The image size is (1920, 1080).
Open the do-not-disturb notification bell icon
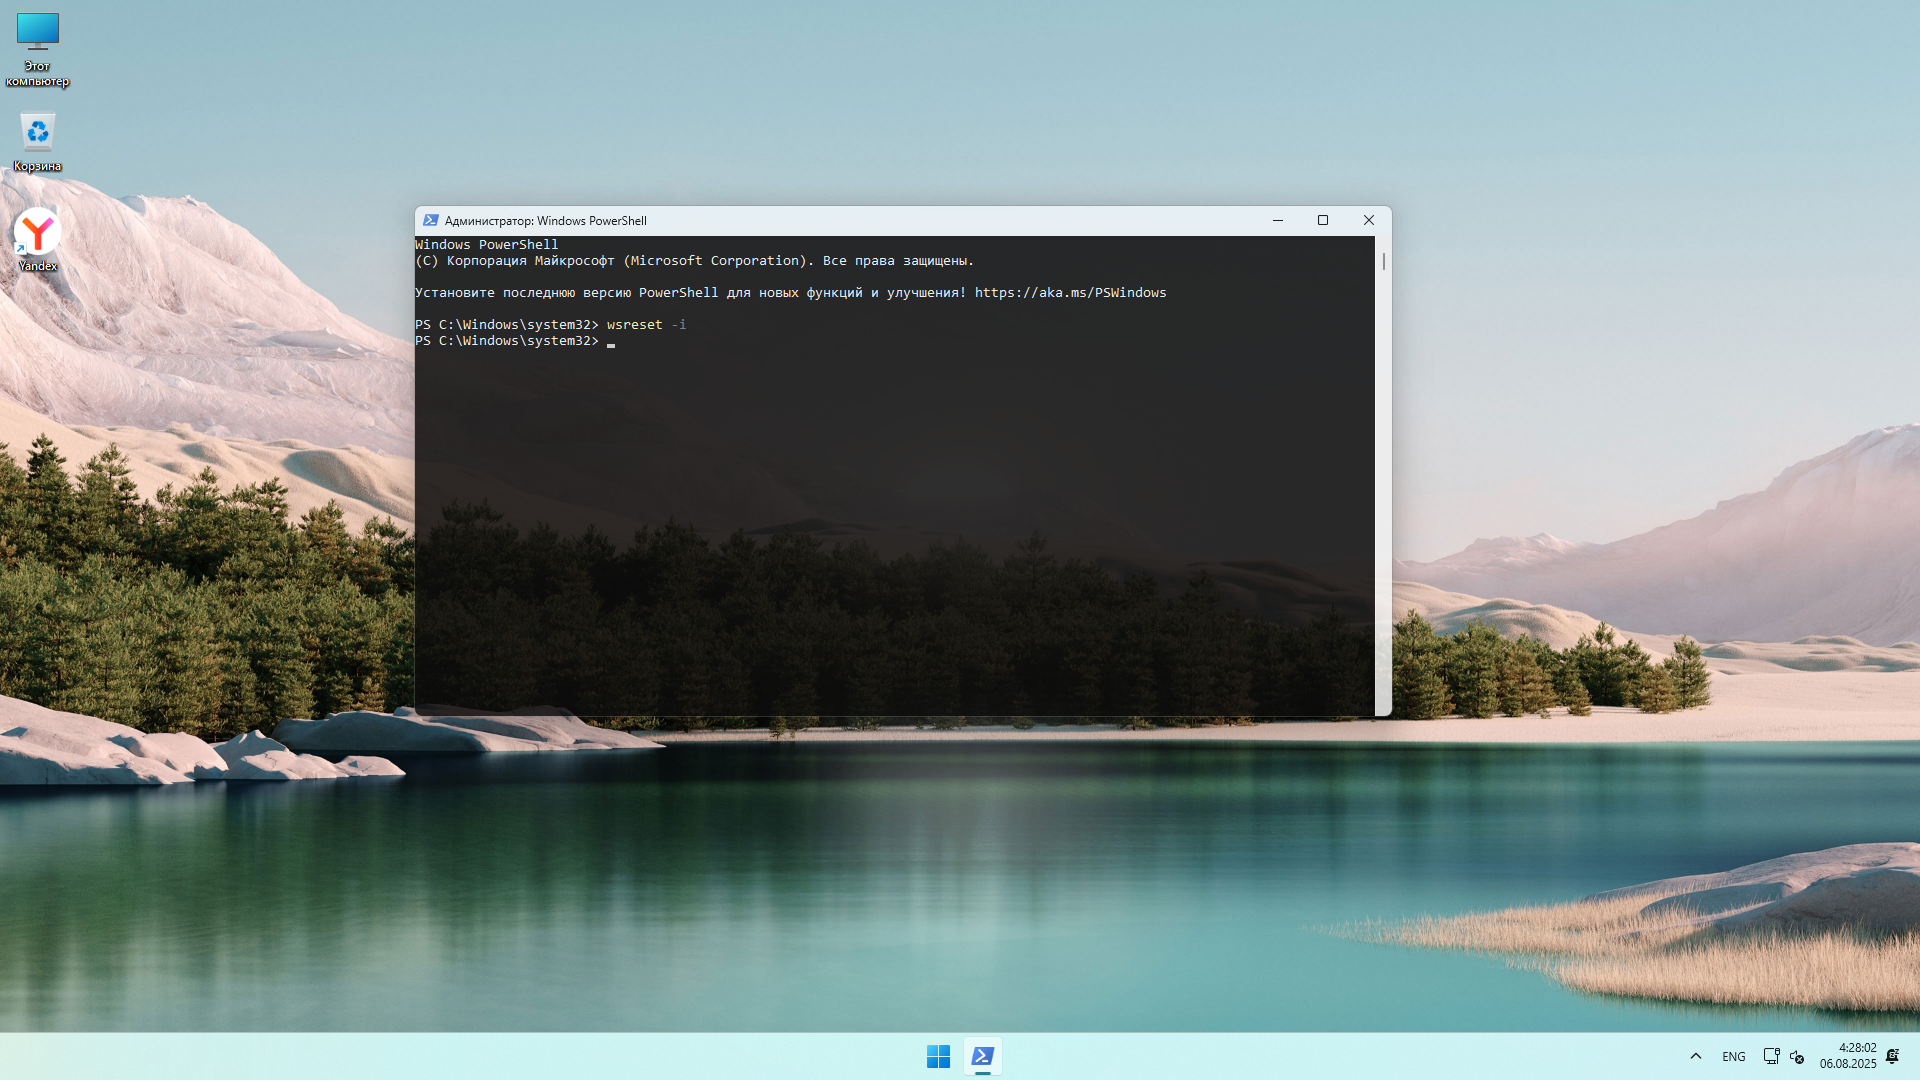[1892, 1056]
